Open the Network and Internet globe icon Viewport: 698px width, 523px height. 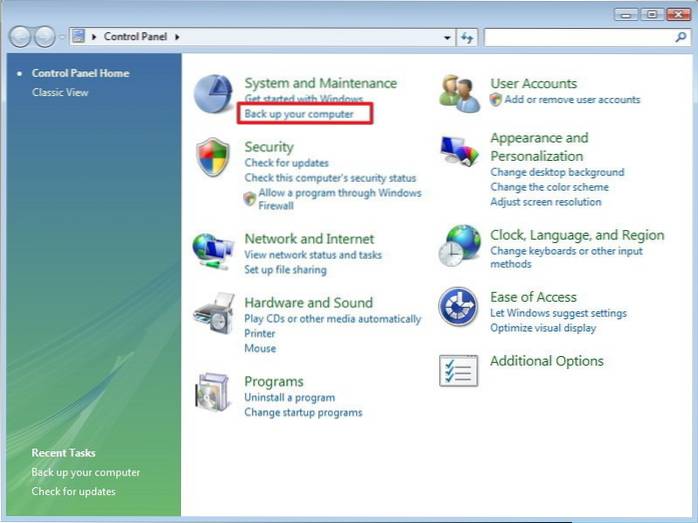point(213,249)
